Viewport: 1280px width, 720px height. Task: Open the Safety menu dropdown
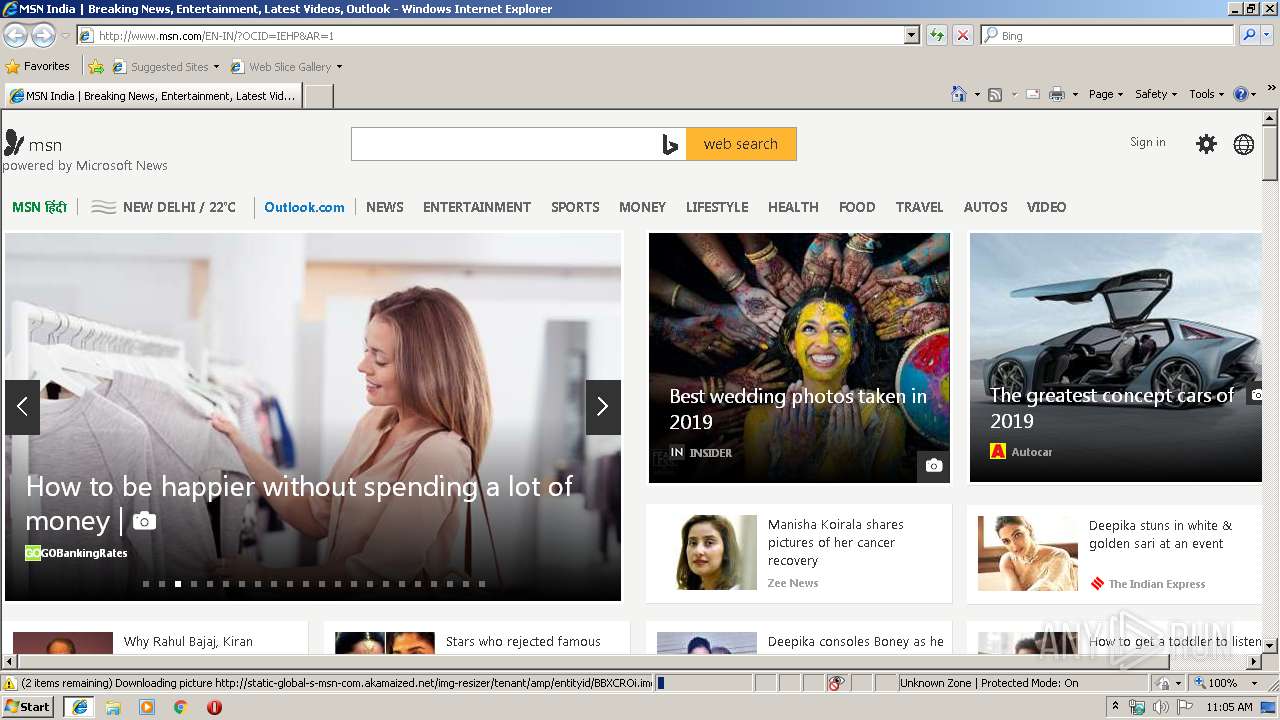1156,94
